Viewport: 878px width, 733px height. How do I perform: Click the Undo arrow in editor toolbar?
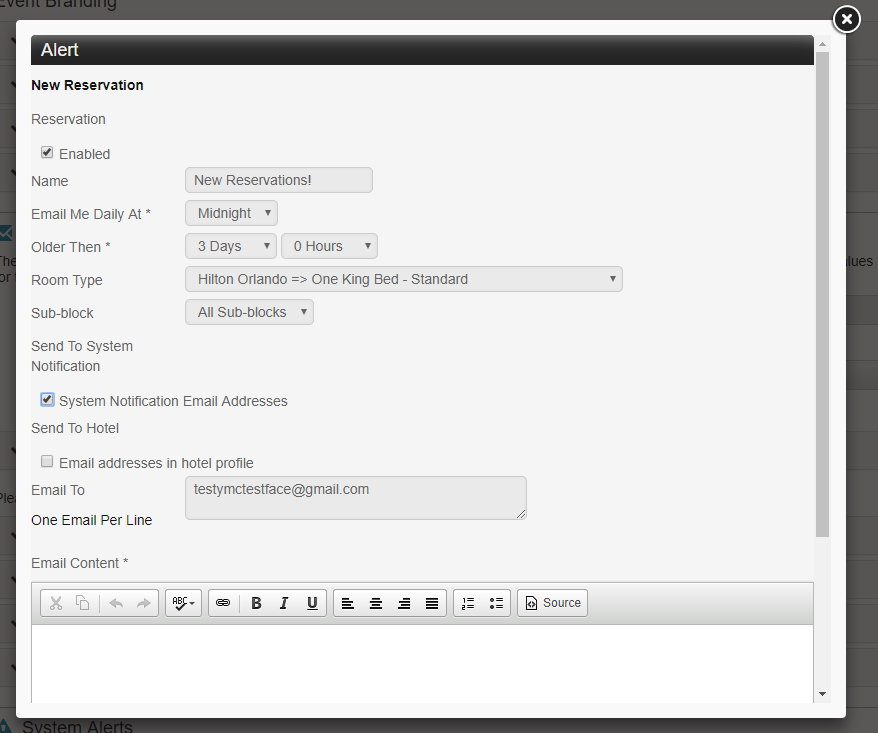point(116,603)
